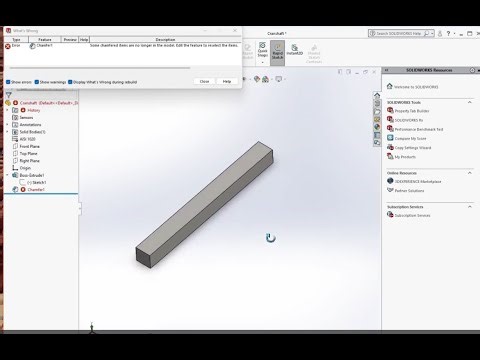Click the Copy Settings Wizard icon
Viewport: 480px width, 360px height.
click(390, 147)
